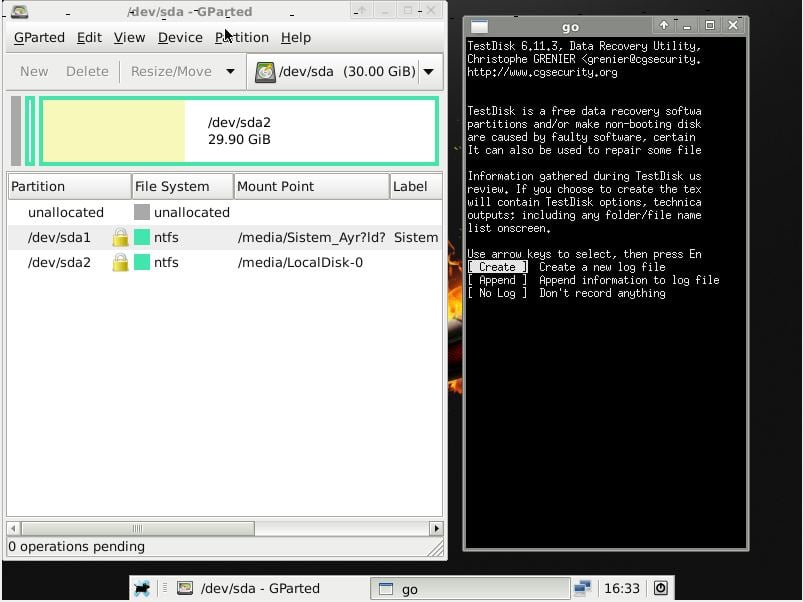This screenshot has height=602, width=803.
Task: Open the GParted menu
Action: pos(39,37)
